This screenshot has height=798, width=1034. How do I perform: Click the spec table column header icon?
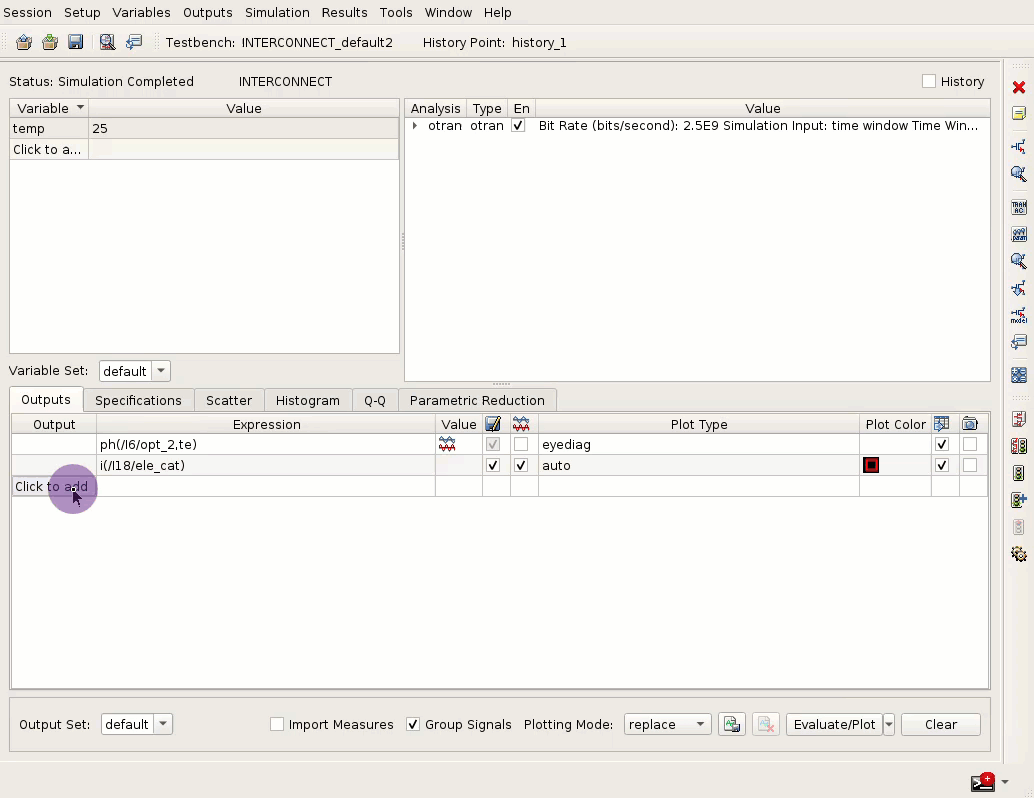tap(942, 424)
